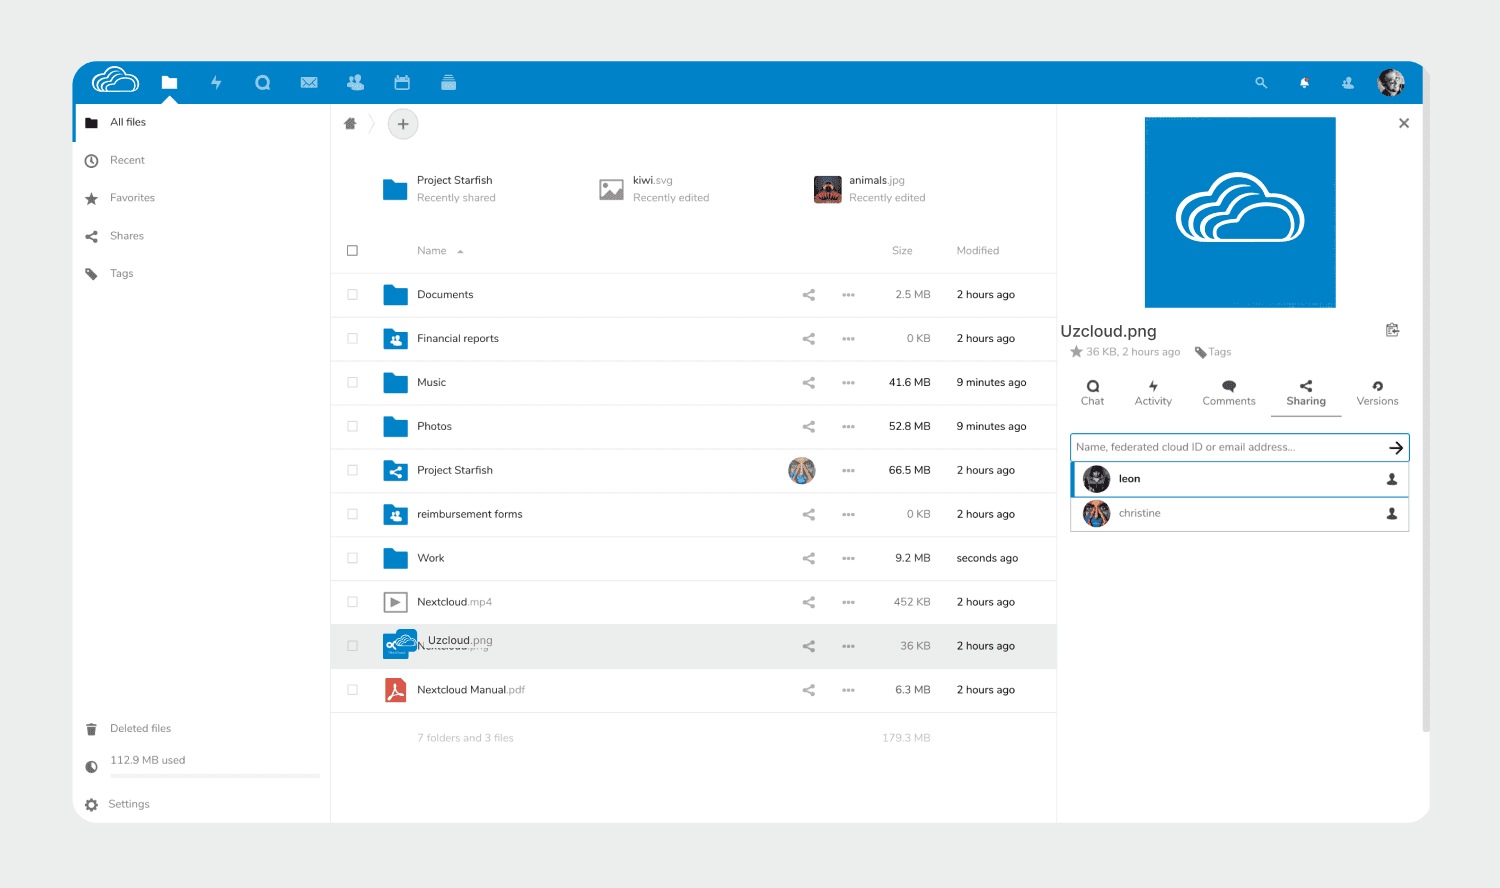Image resolution: width=1500 pixels, height=888 pixels.
Task: Toggle the select-all files checkbox
Action: click(352, 251)
